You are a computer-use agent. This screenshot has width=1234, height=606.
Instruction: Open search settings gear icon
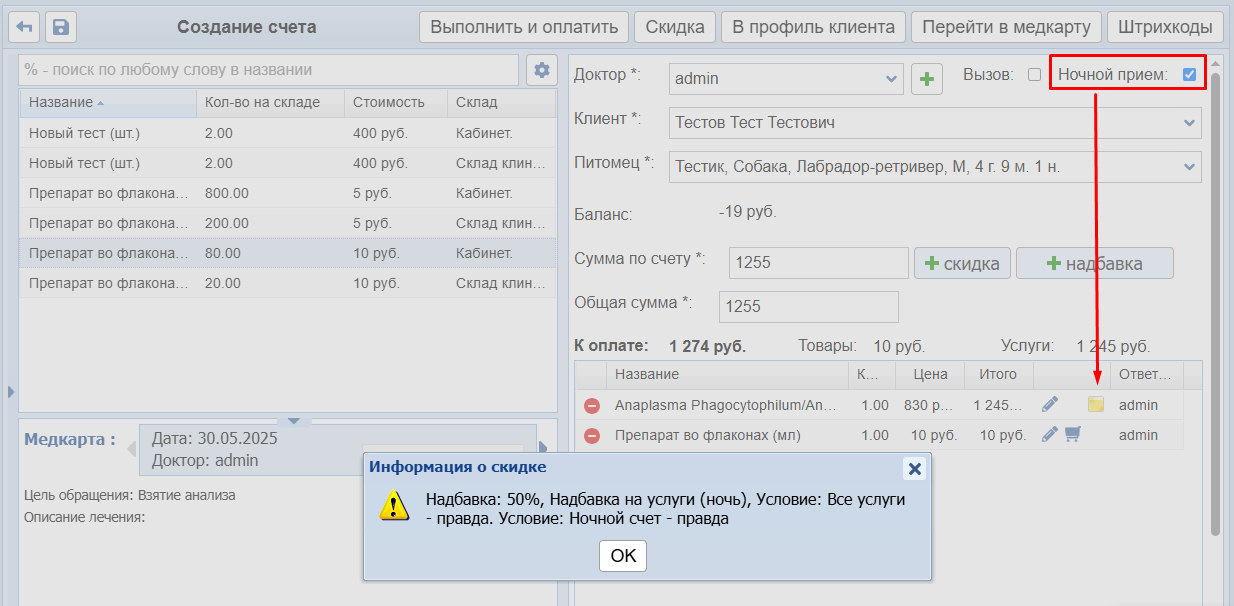(542, 70)
